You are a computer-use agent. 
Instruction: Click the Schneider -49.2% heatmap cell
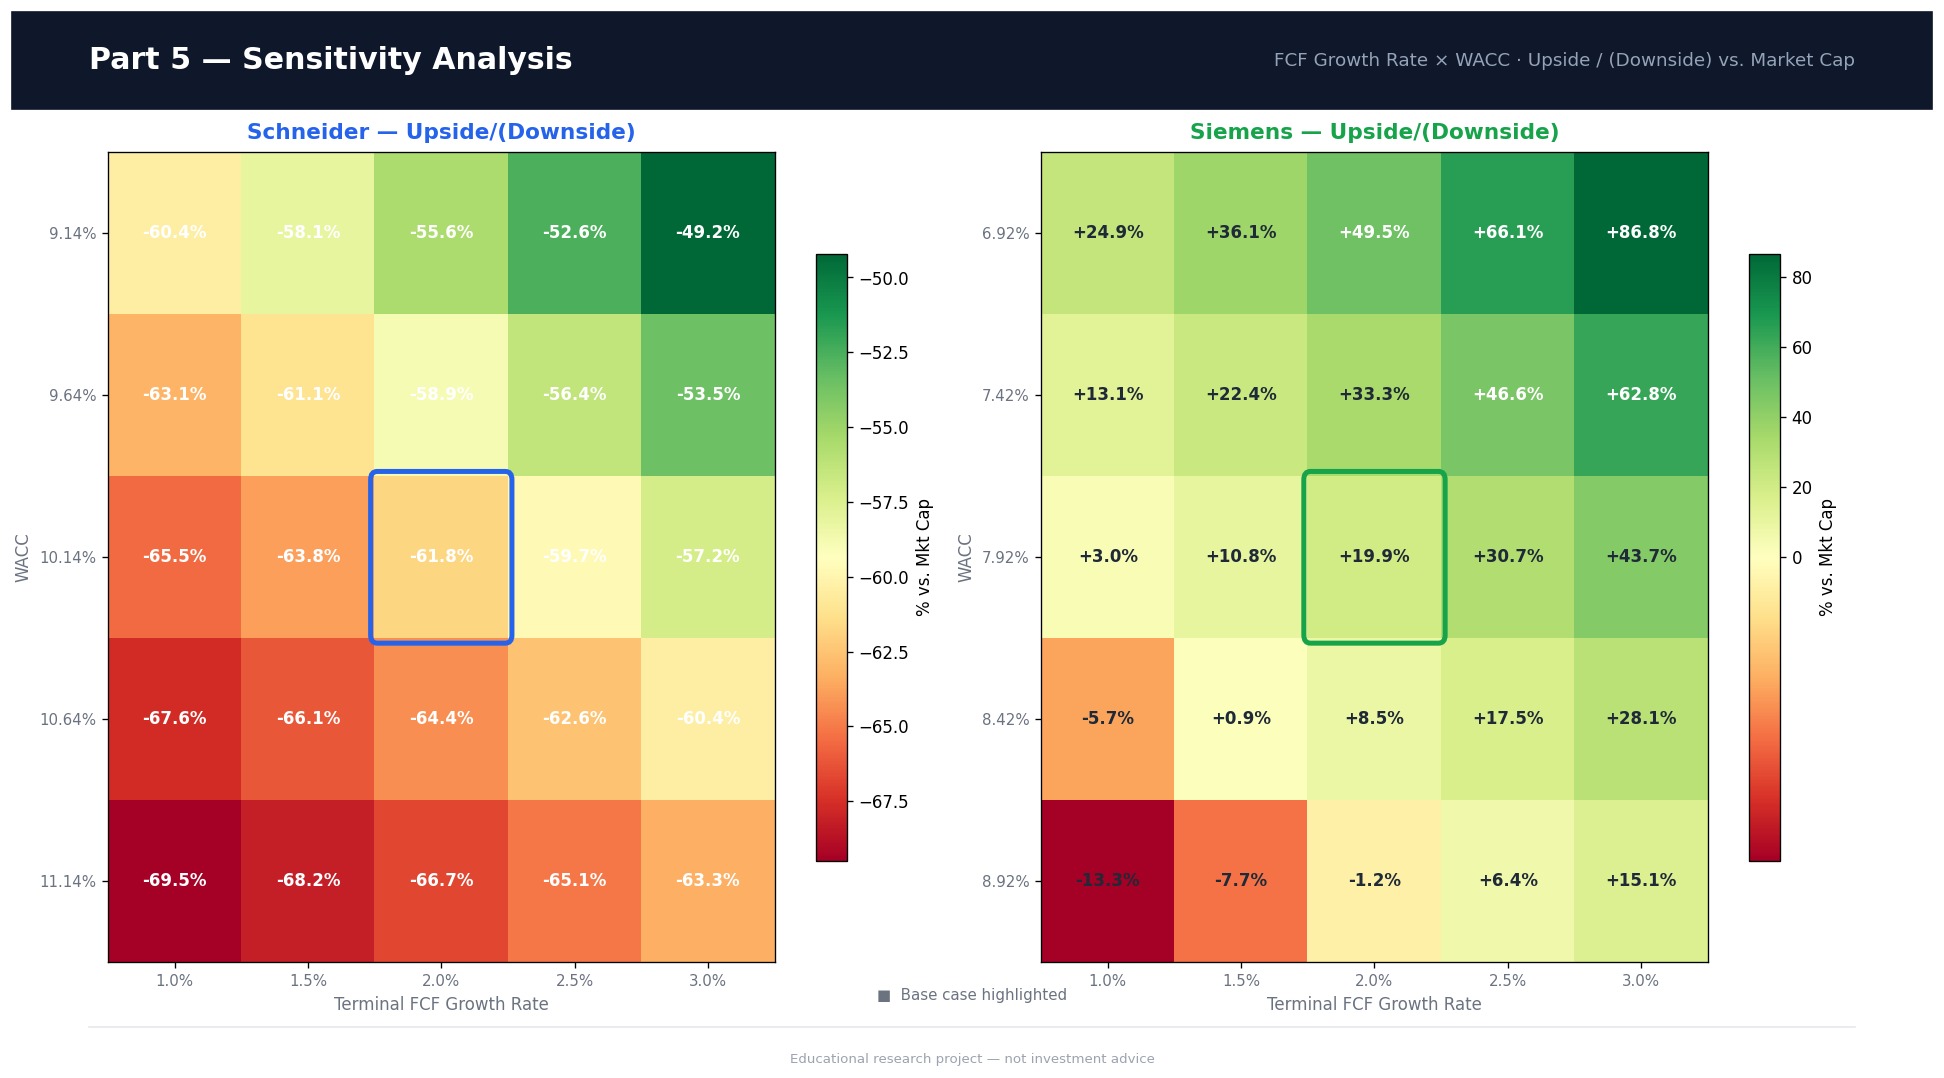708,233
